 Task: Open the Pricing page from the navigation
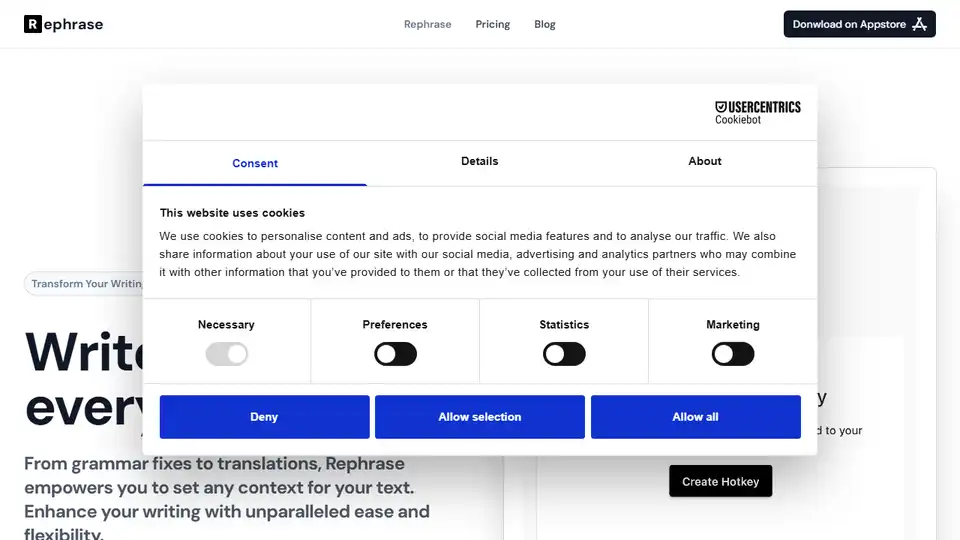click(x=493, y=24)
